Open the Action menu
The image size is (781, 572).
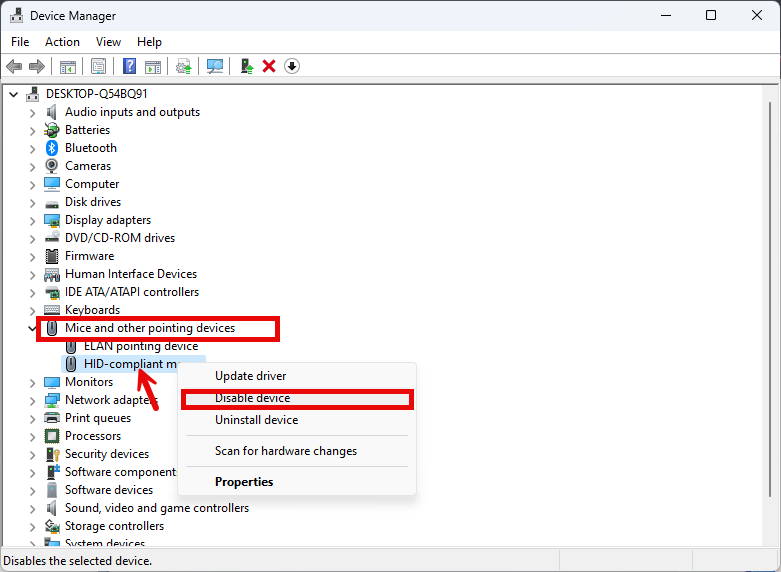(62, 42)
